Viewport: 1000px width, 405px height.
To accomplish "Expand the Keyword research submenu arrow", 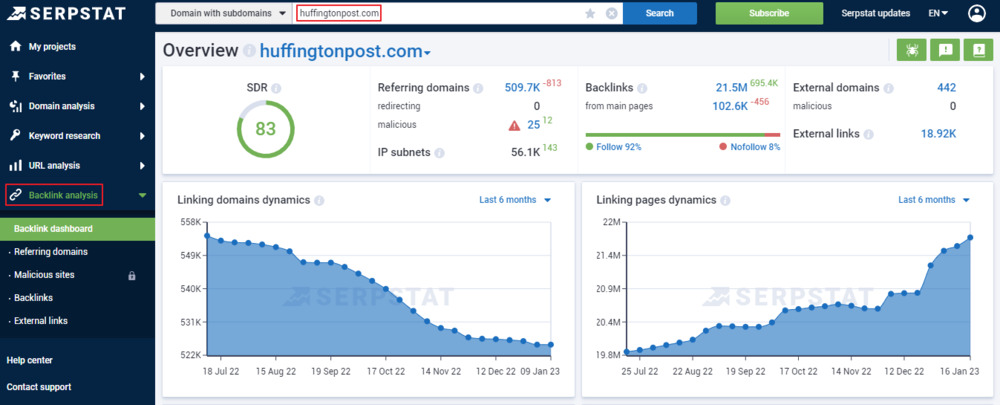I will pyautogui.click(x=142, y=136).
